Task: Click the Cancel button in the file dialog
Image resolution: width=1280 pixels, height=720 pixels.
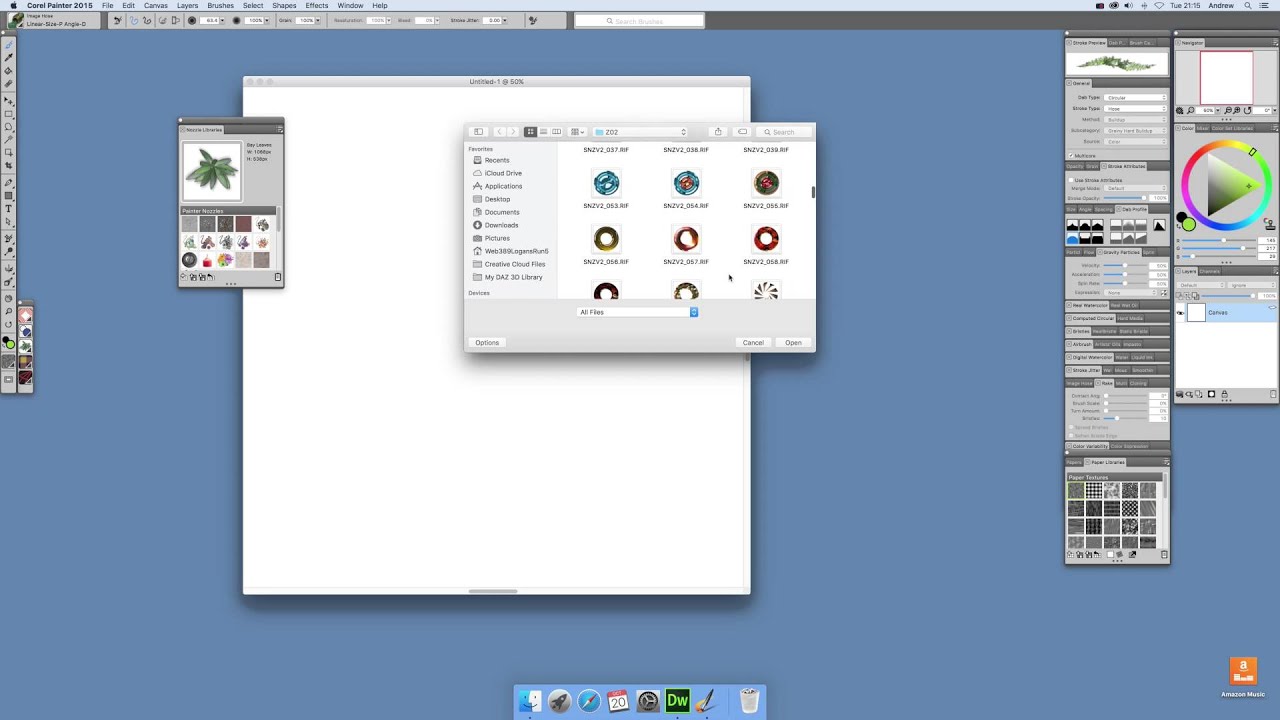Action: point(753,343)
